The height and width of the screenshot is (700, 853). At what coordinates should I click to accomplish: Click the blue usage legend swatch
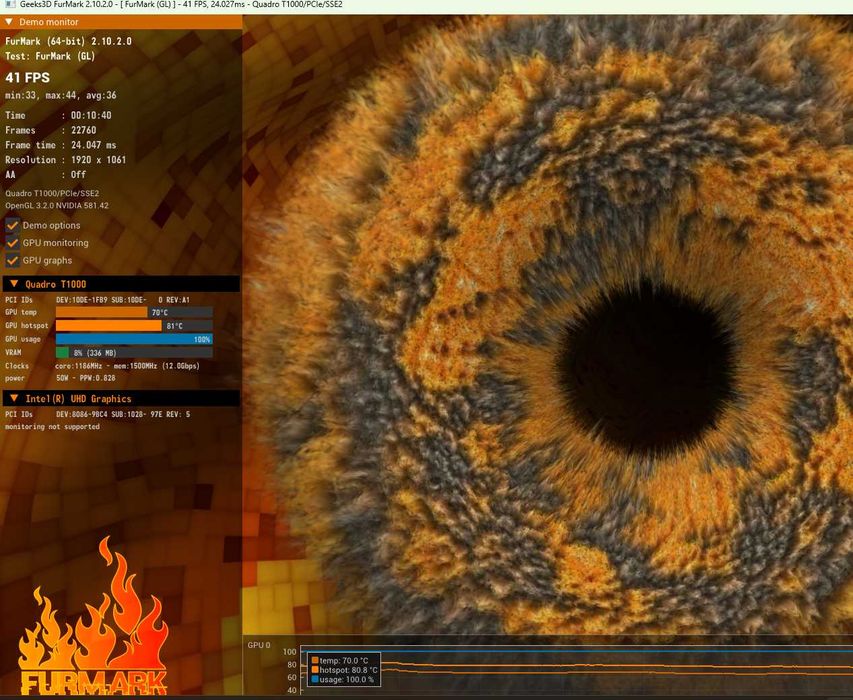315,679
